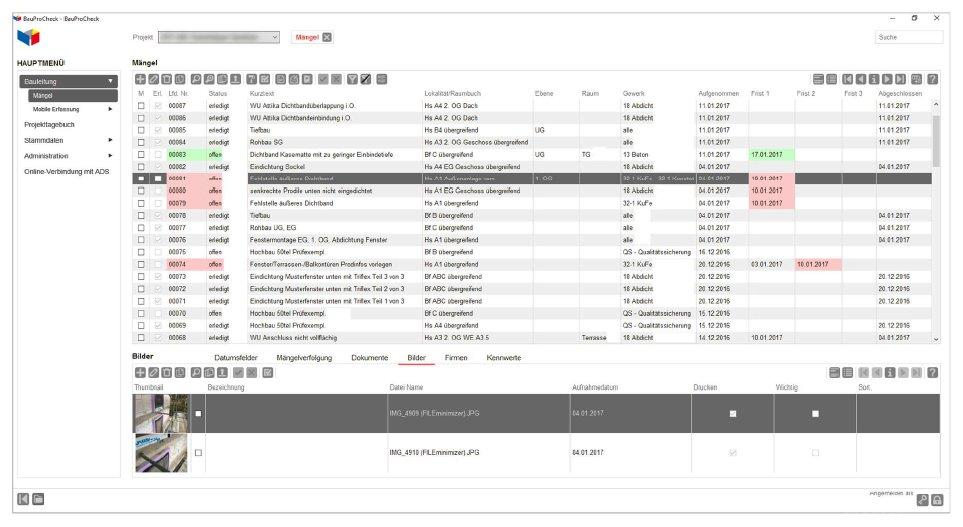Add a new Mängel entry with plus icon
This screenshot has height=527, width=963.
coord(140,79)
